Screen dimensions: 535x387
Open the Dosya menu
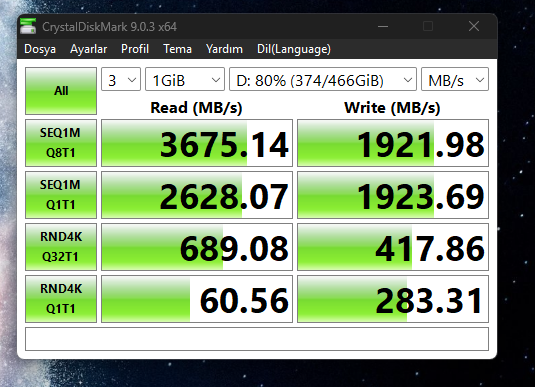tap(40, 49)
